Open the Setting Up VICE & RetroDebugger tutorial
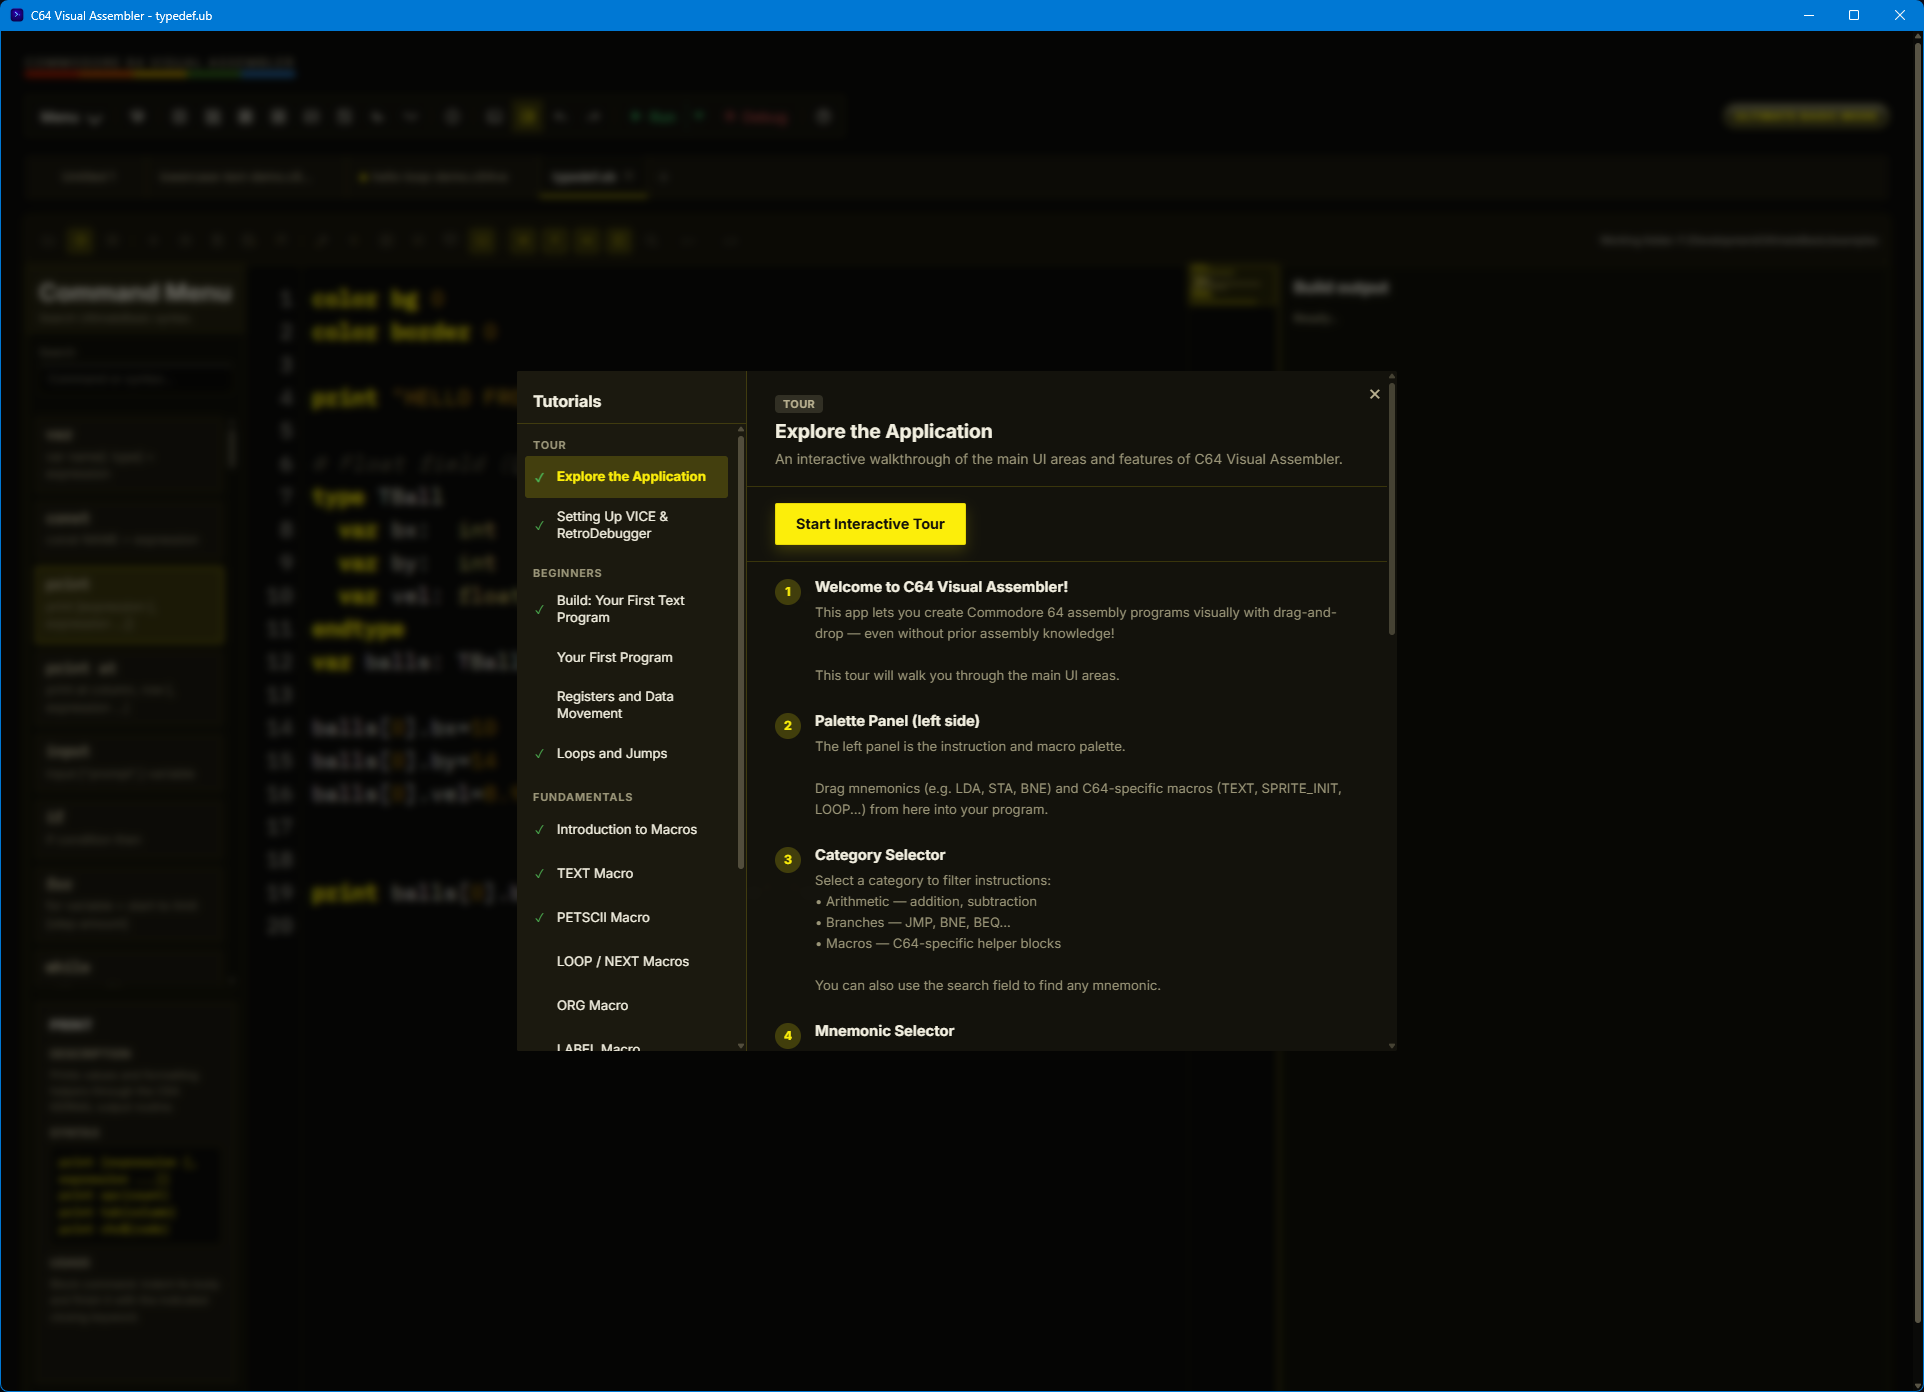 [626, 525]
